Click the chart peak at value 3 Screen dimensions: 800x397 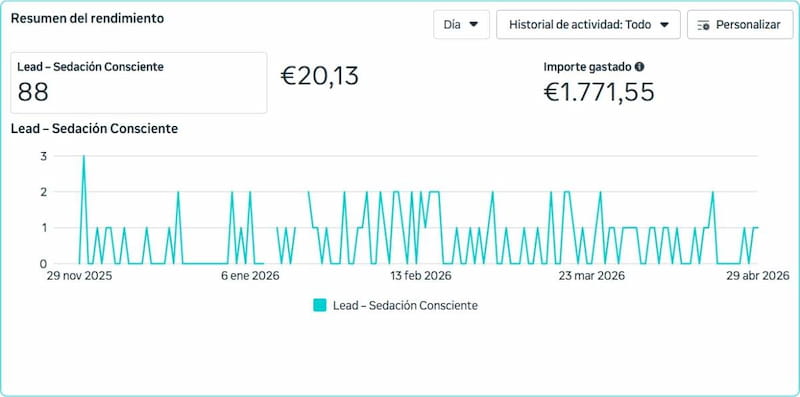[x=84, y=156]
